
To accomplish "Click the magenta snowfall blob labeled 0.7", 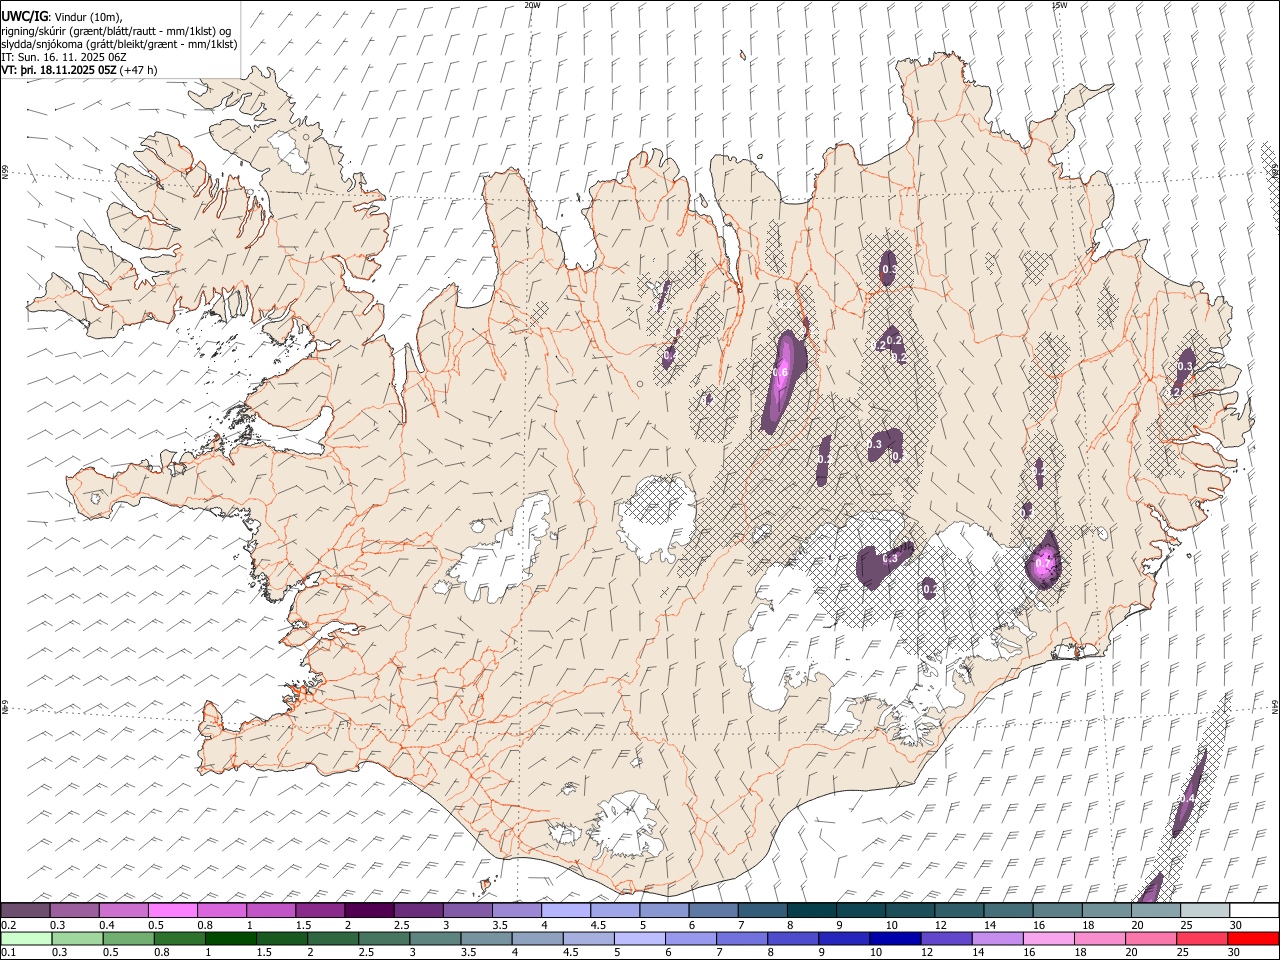I will point(1045,561).
